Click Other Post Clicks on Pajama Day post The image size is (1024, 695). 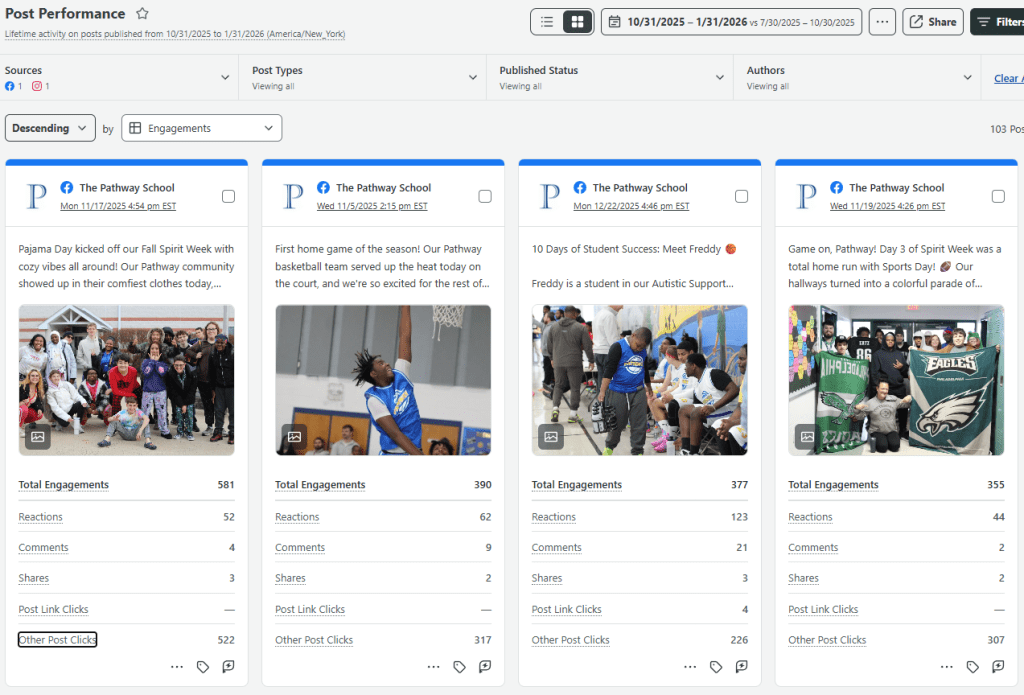pyautogui.click(x=57, y=640)
